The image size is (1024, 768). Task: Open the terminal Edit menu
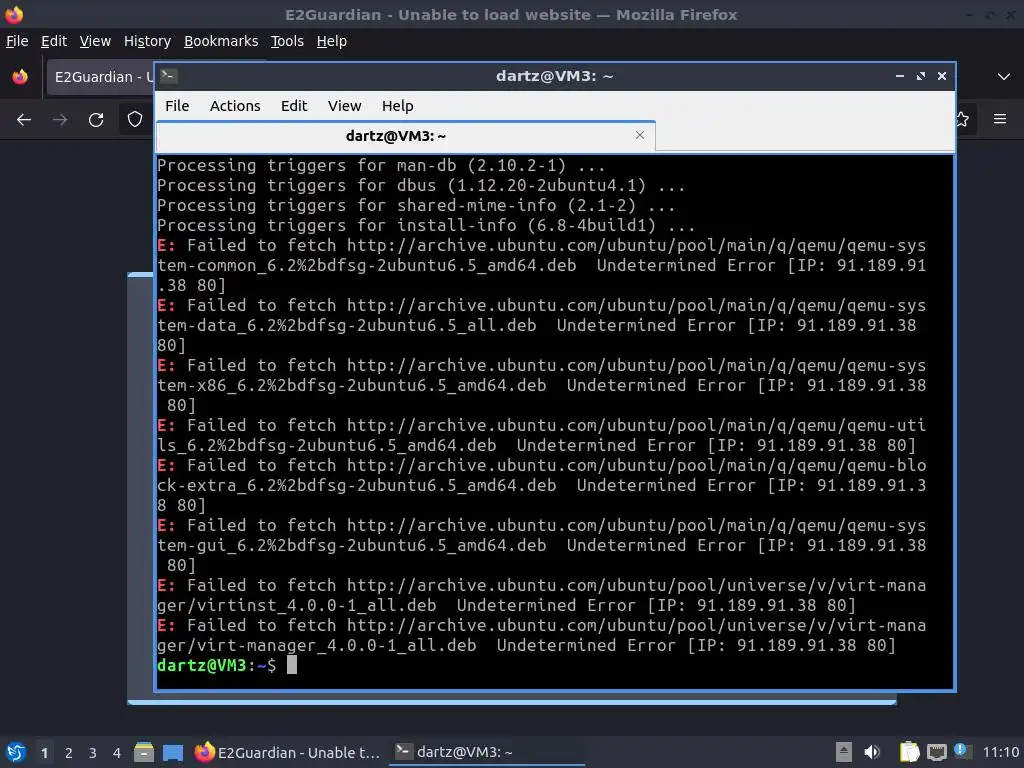tap(294, 106)
